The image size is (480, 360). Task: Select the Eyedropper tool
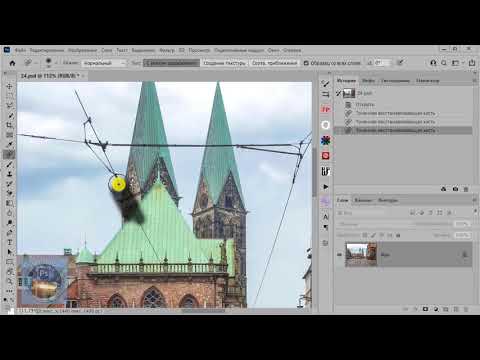coord(9,144)
